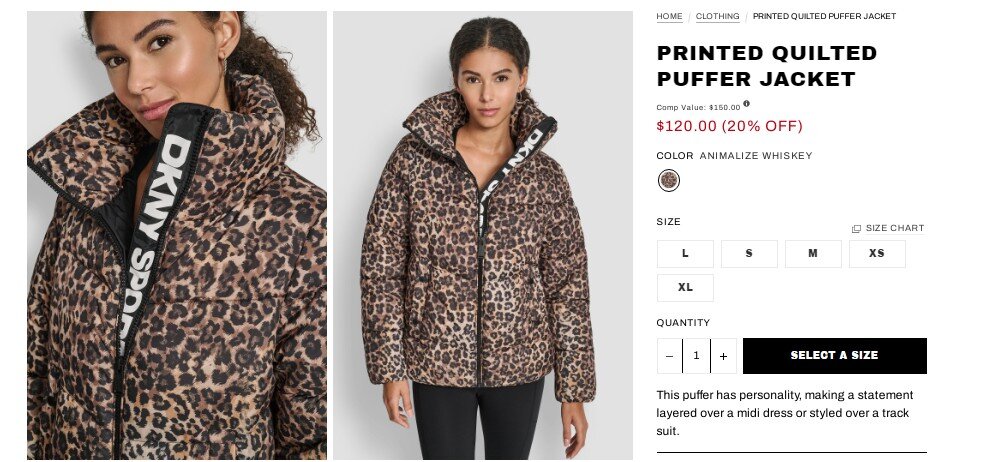
Task: Pick size XL option
Action: [x=685, y=287]
